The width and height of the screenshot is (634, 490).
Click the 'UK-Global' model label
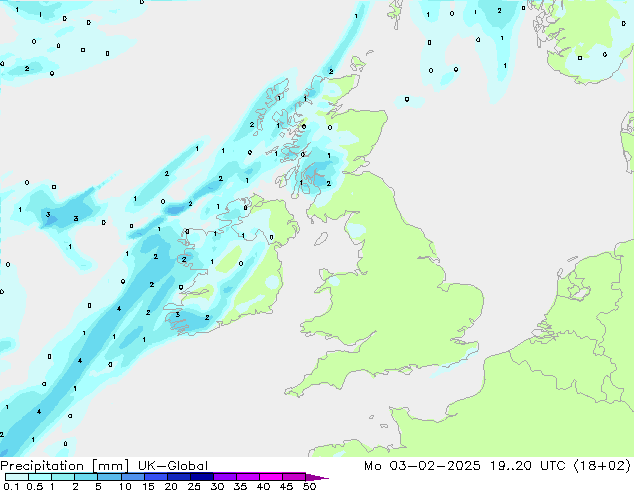point(173,466)
